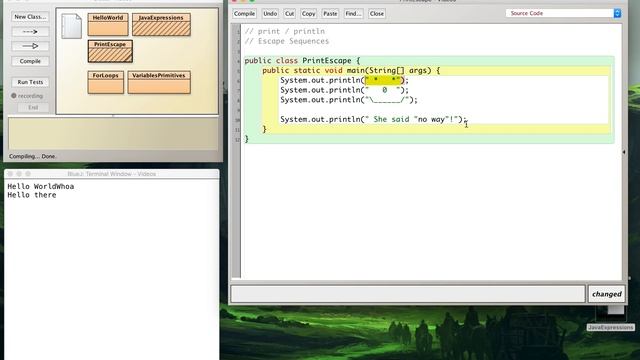Click the BlueJ Terminal Window title bar
The width and height of the screenshot is (640, 360).
tap(111, 173)
